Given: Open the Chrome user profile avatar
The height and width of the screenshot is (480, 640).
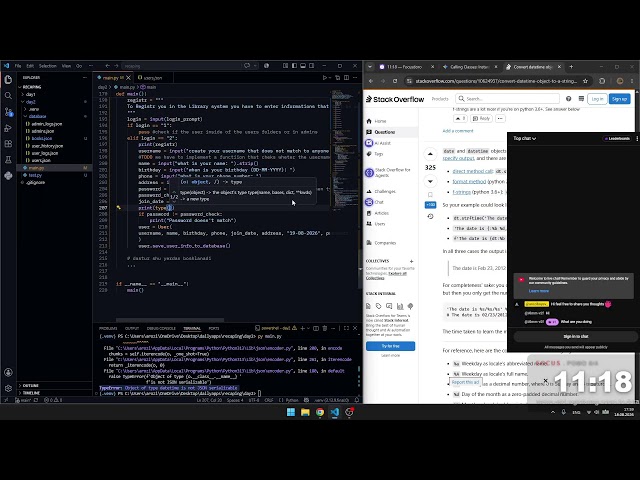Looking at the screenshot, I should pyautogui.click(x=620, y=81).
